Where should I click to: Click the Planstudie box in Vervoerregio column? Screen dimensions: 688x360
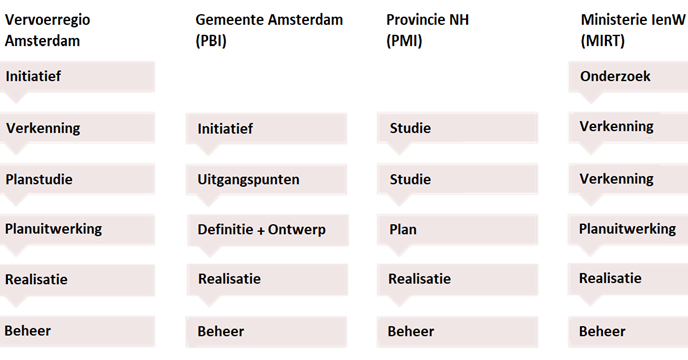click(x=77, y=179)
